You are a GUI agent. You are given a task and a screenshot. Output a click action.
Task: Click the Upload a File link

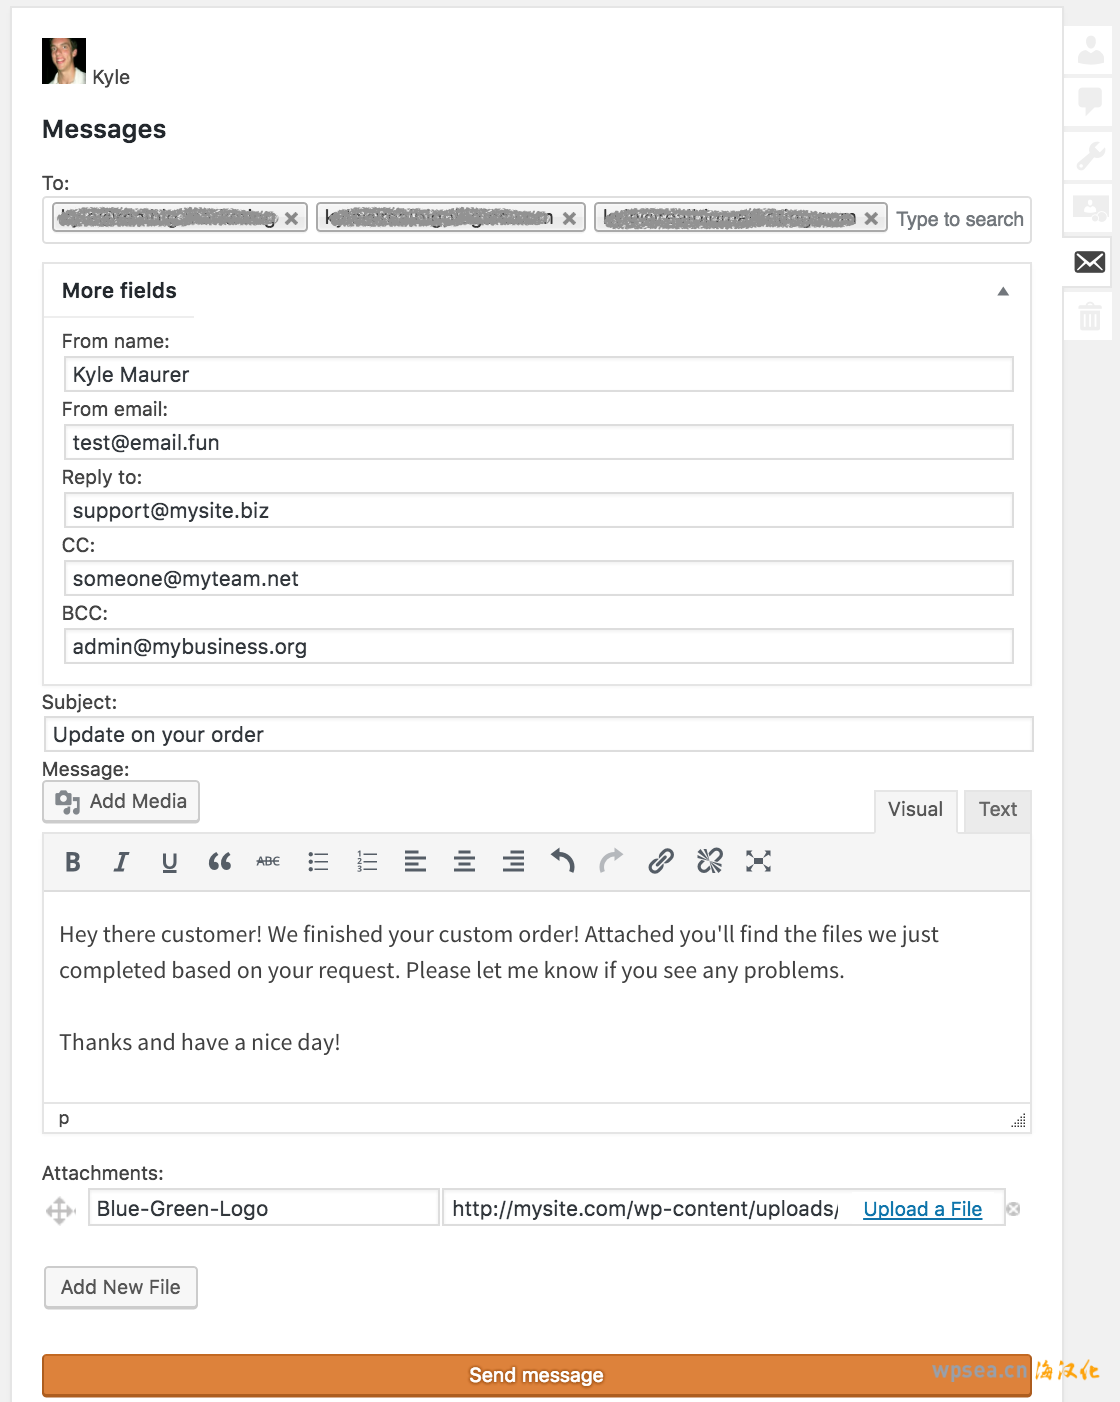922,1210
